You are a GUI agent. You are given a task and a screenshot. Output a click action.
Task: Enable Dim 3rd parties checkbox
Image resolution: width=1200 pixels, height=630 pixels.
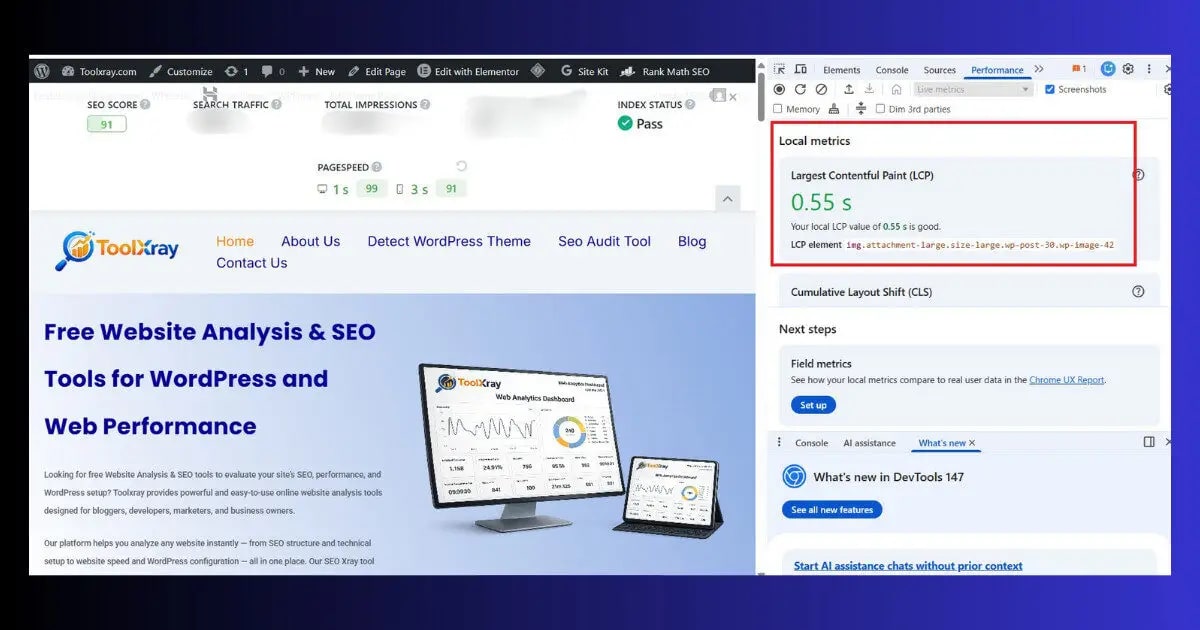pos(880,109)
